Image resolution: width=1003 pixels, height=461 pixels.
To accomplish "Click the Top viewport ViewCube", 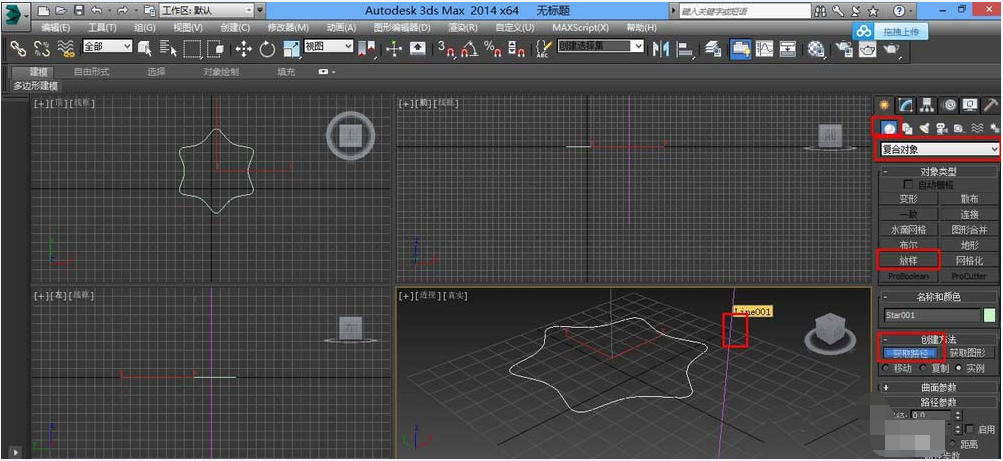I will click(349, 135).
